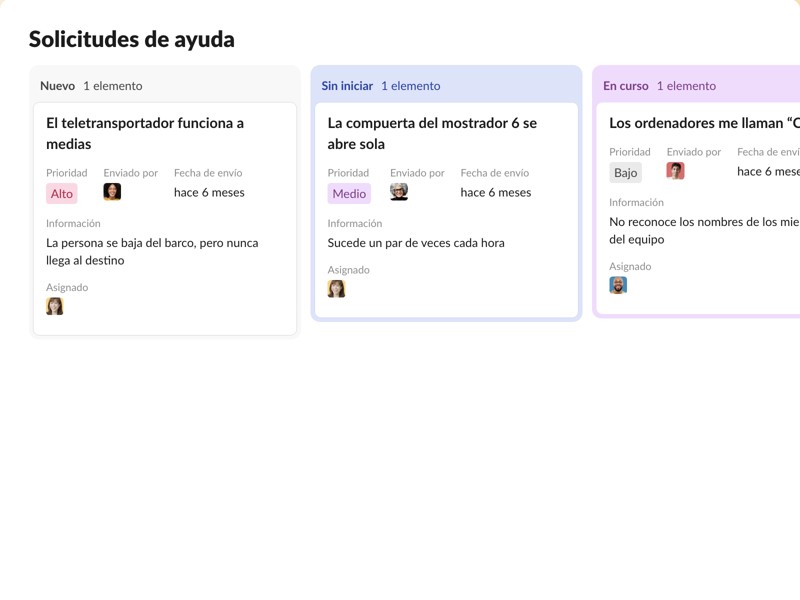Open the Sin iniciar column header
Image resolution: width=800 pixels, height=600 pixels.
(x=347, y=86)
